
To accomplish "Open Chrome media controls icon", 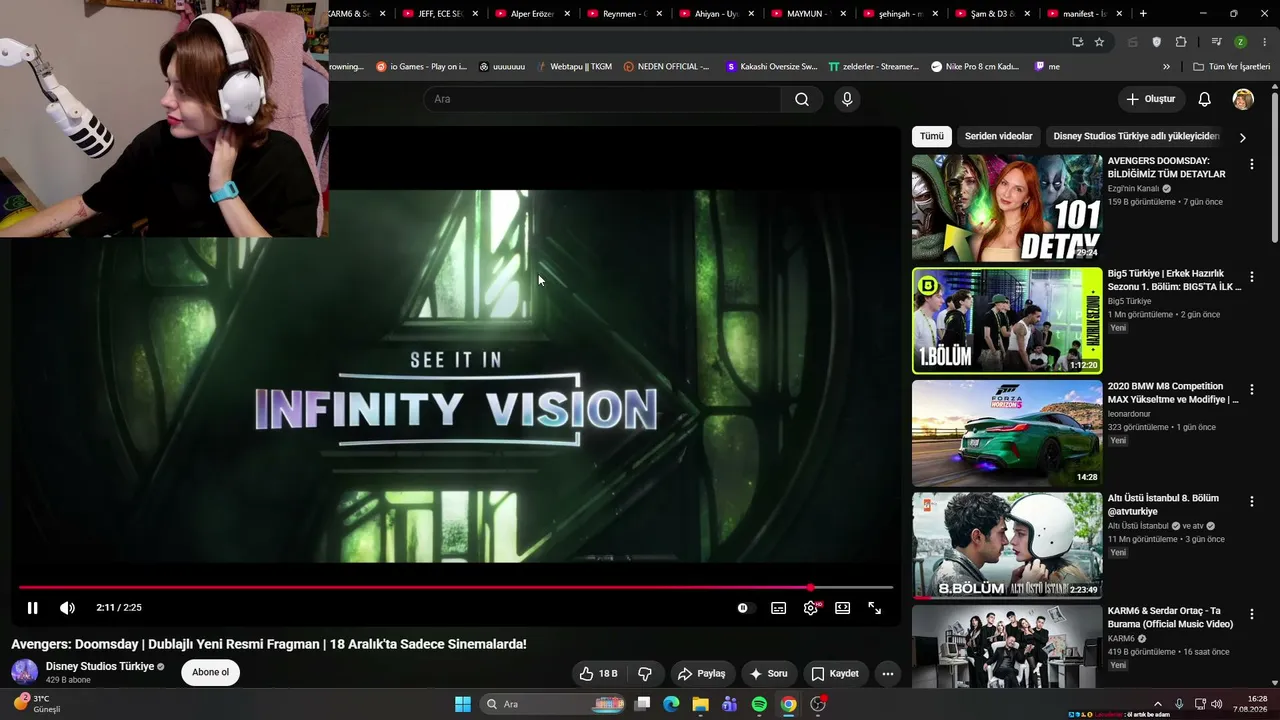I will point(1216,42).
